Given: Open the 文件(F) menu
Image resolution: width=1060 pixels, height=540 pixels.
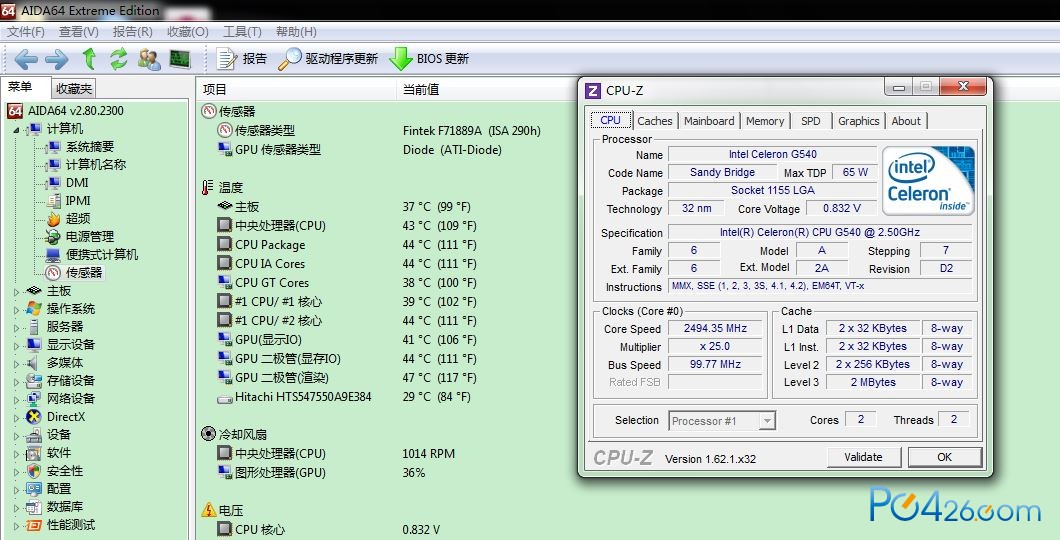Looking at the screenshot, I should click(x=26, y=32).
